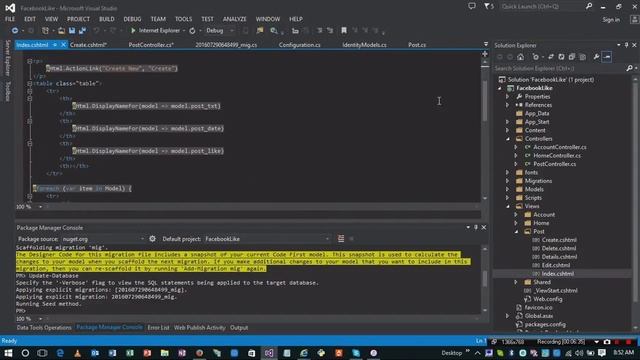Image resolution: width=640 pixels, height=360 pixels.
Task: Open the feedback chat bubble icon
Action: coord(472,6)
